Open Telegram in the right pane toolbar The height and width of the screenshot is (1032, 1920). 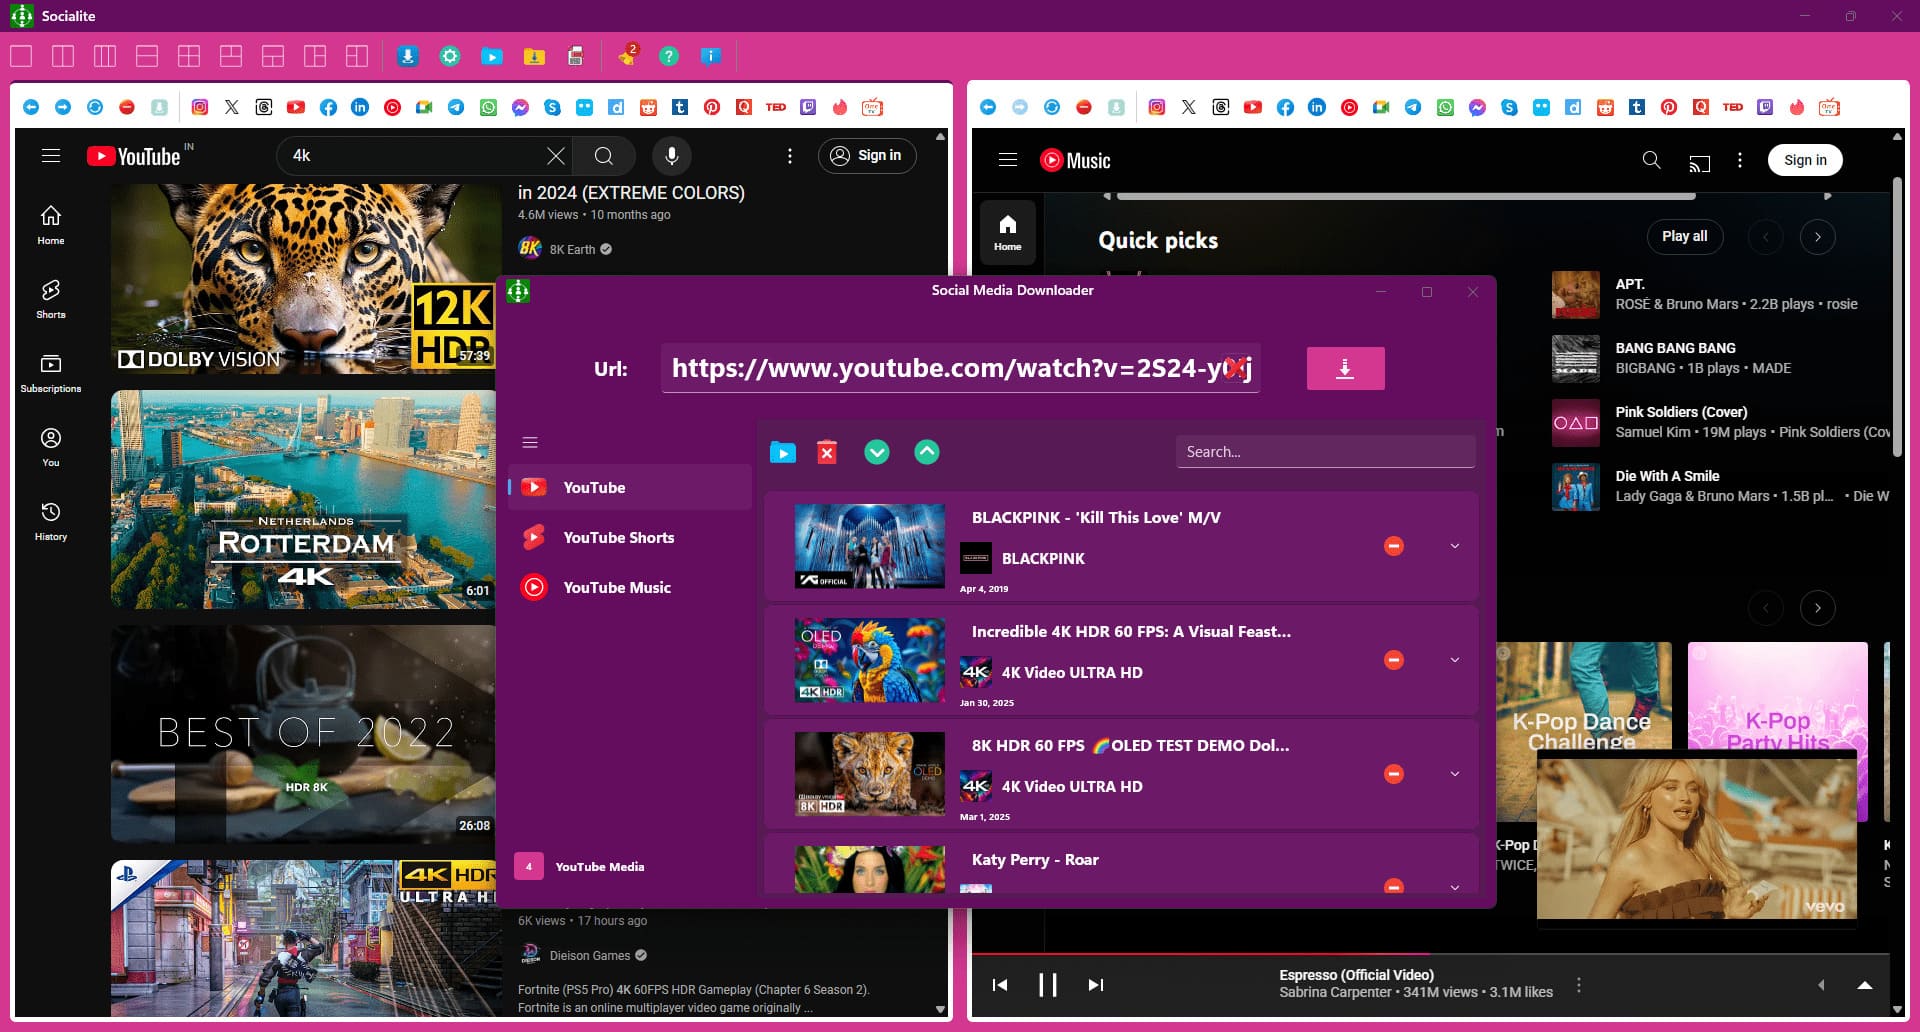1413,107
